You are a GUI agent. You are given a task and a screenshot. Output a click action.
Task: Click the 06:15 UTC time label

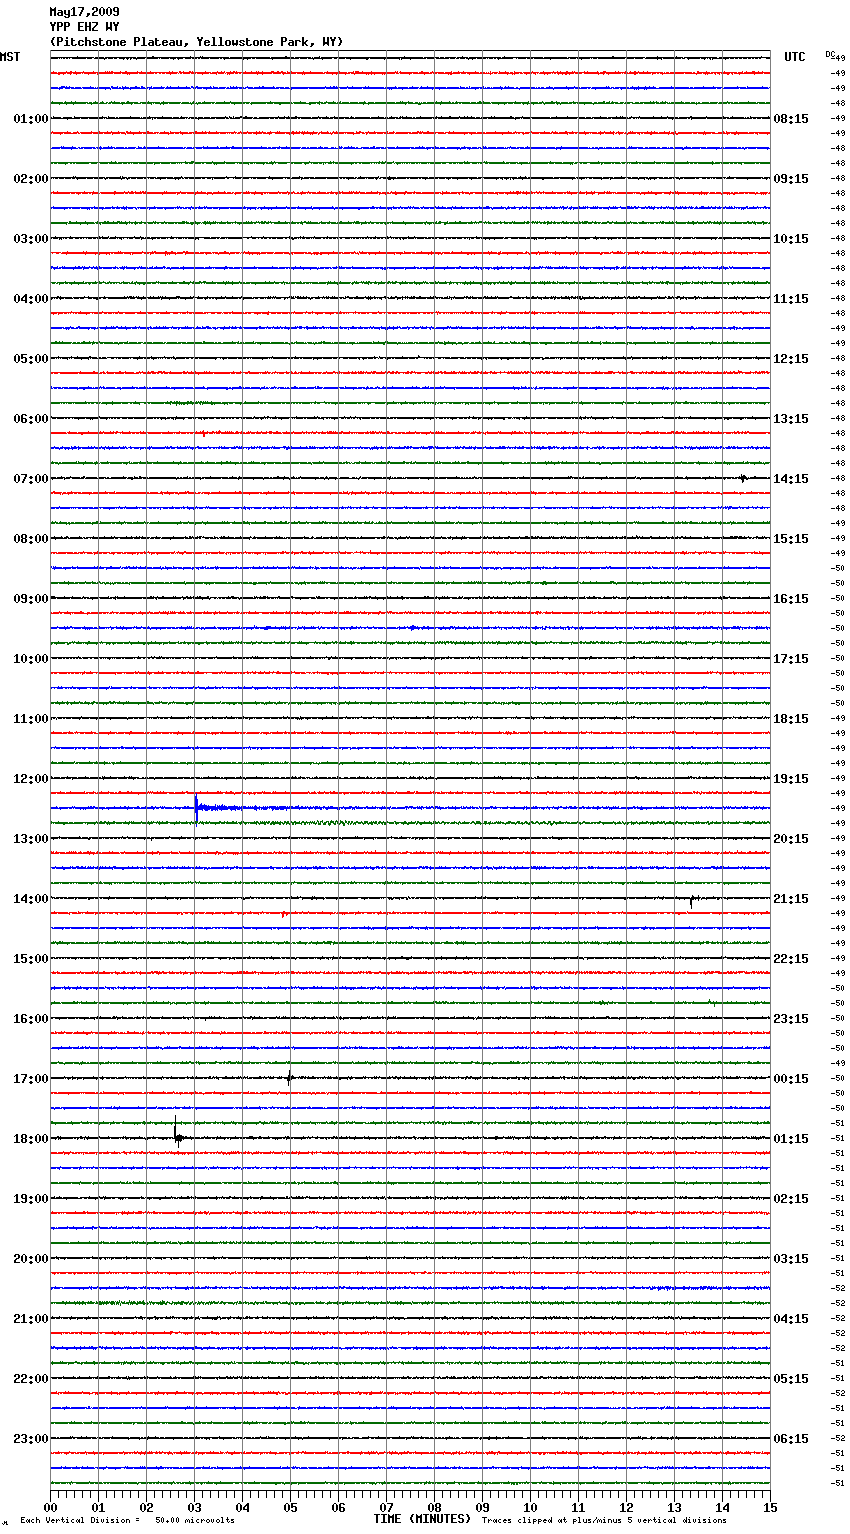coord(791,1439)
